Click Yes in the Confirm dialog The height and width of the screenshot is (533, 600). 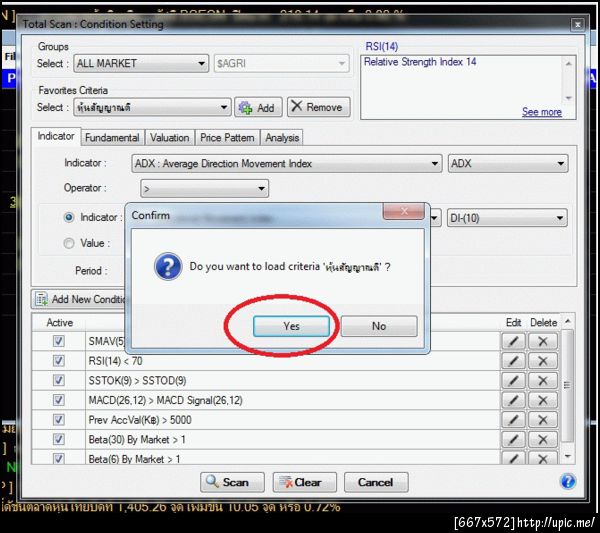291,326
